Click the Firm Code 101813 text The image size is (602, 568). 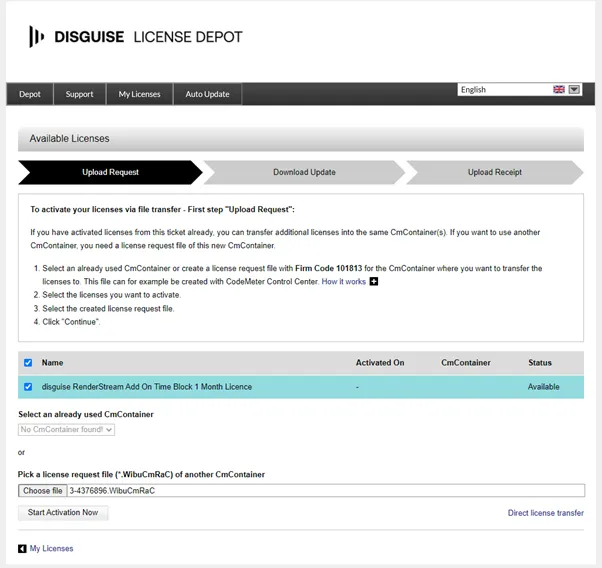pyautogui.click(x=329, y=268)
